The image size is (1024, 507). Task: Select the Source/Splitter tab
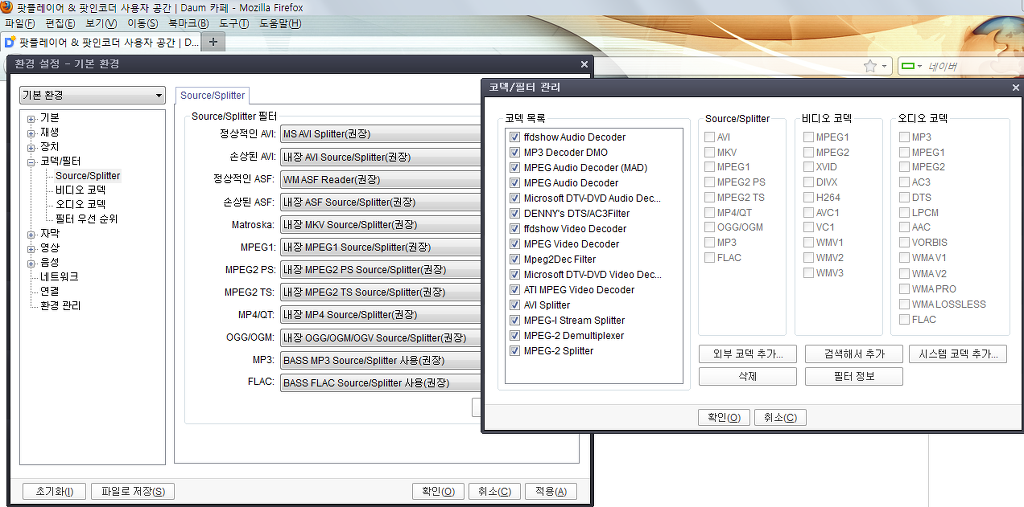pyautogui.click(x=213, y=95)
